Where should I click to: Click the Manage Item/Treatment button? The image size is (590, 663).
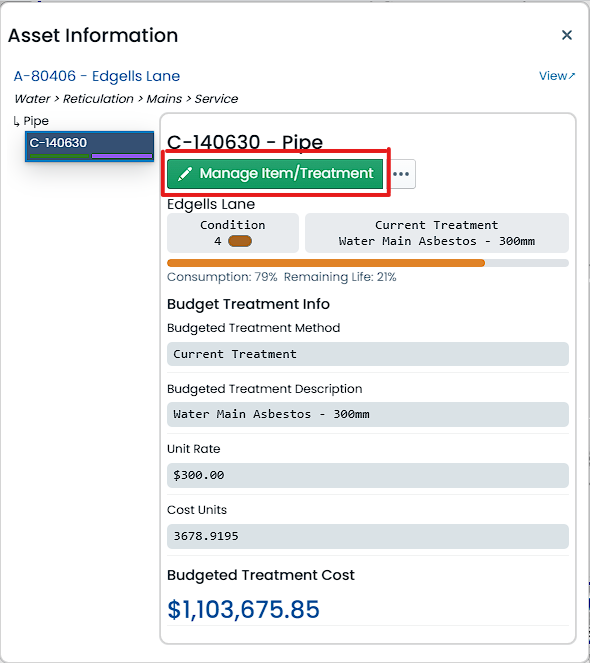coord(275,173)
